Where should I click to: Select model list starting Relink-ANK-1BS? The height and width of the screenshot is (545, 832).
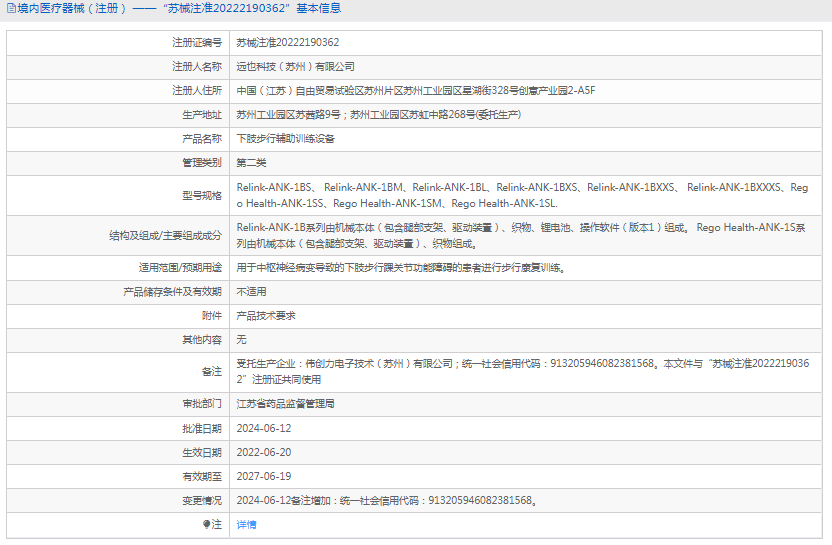click(522, 195)
